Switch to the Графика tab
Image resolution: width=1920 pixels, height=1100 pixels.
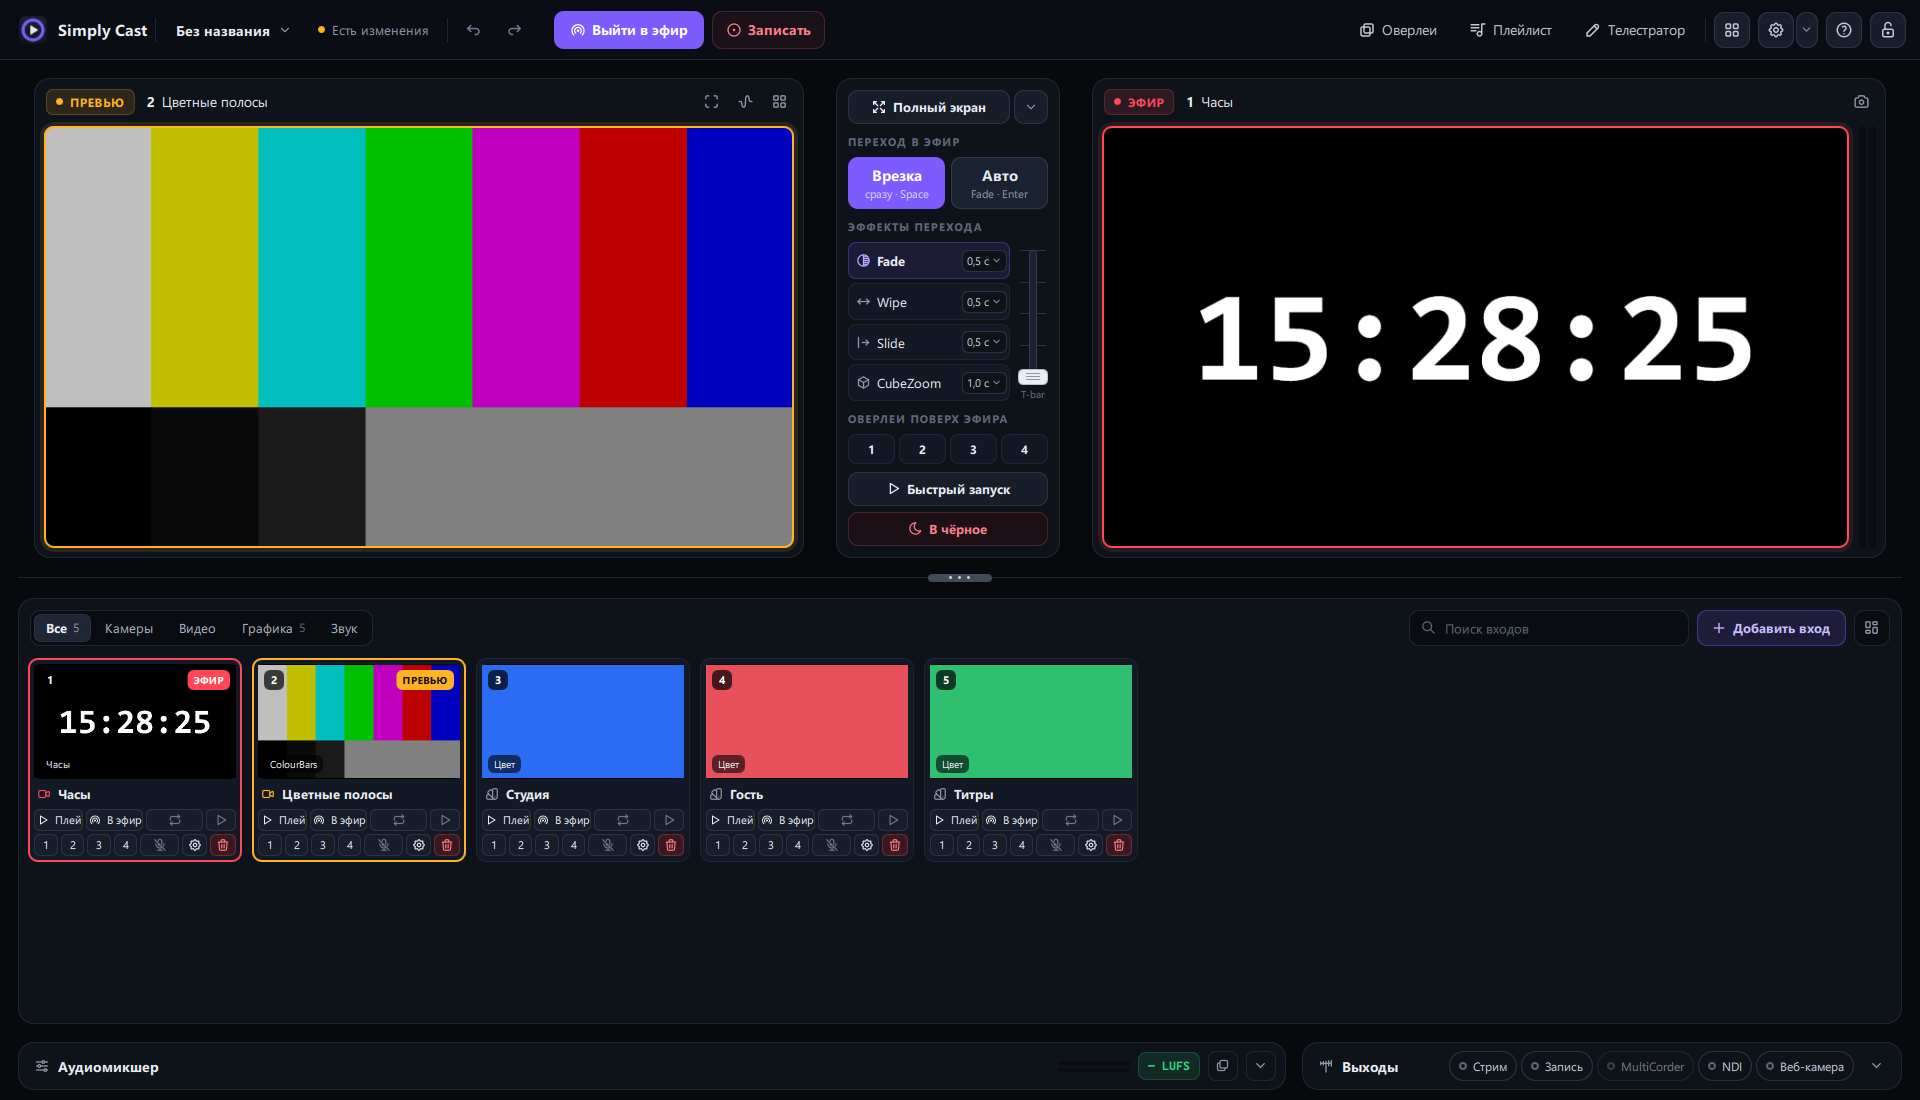click(273, 629)
